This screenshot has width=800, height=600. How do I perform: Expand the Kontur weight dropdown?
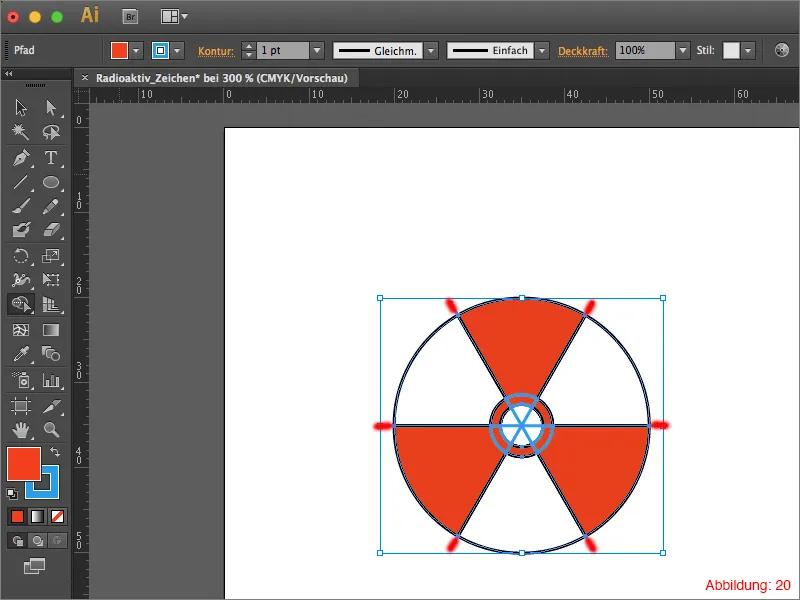coord(317,51)
